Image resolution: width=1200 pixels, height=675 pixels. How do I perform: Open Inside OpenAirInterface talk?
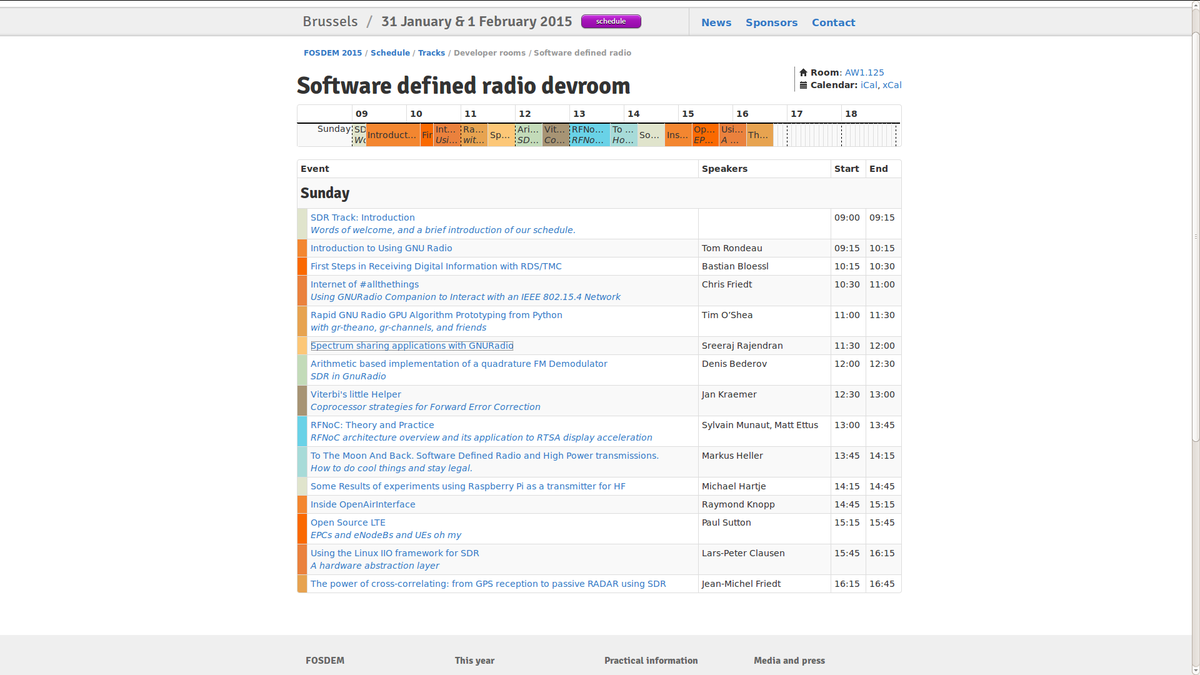363,504
